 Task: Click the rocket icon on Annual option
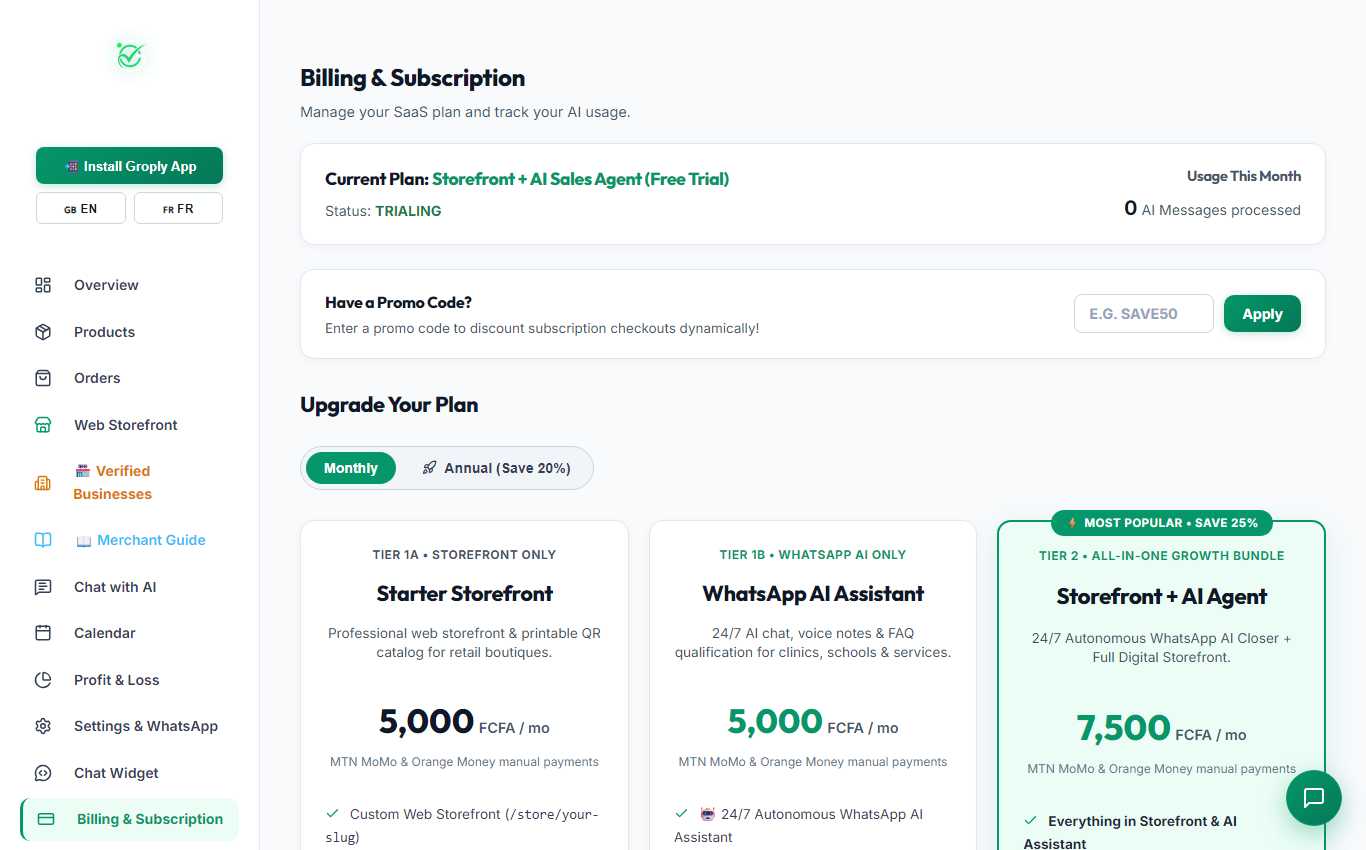429,468
